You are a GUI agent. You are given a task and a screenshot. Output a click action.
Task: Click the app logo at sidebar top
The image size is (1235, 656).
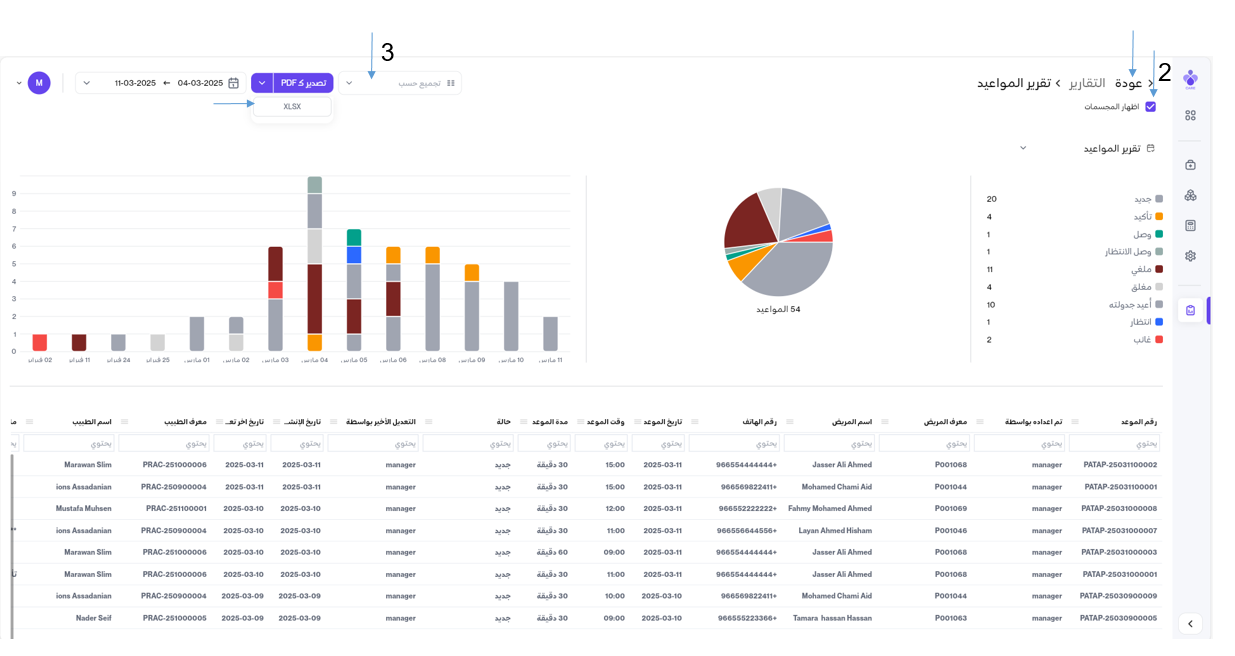[1190, 79]
